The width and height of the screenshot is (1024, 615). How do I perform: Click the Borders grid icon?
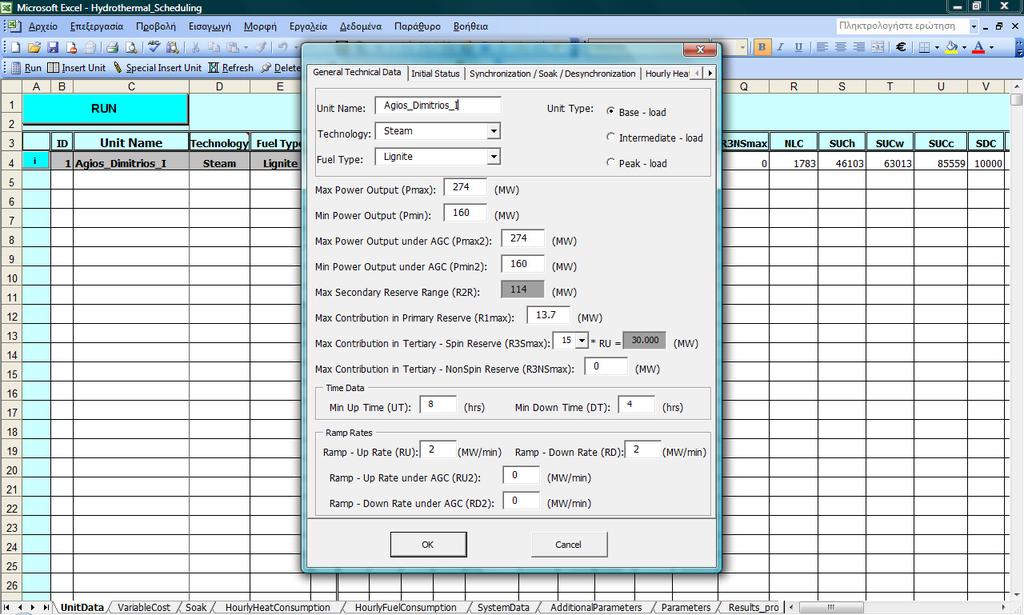(x=924, y=47)
